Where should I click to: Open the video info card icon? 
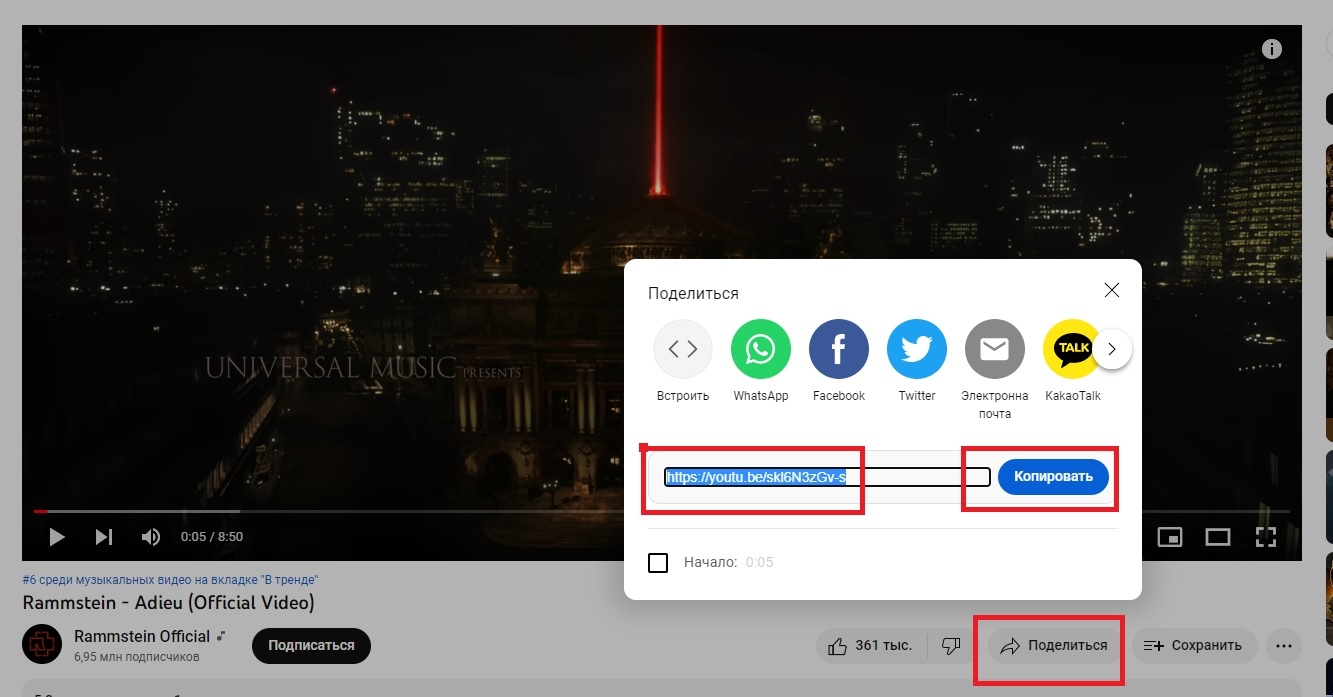tap(1272, 49)
